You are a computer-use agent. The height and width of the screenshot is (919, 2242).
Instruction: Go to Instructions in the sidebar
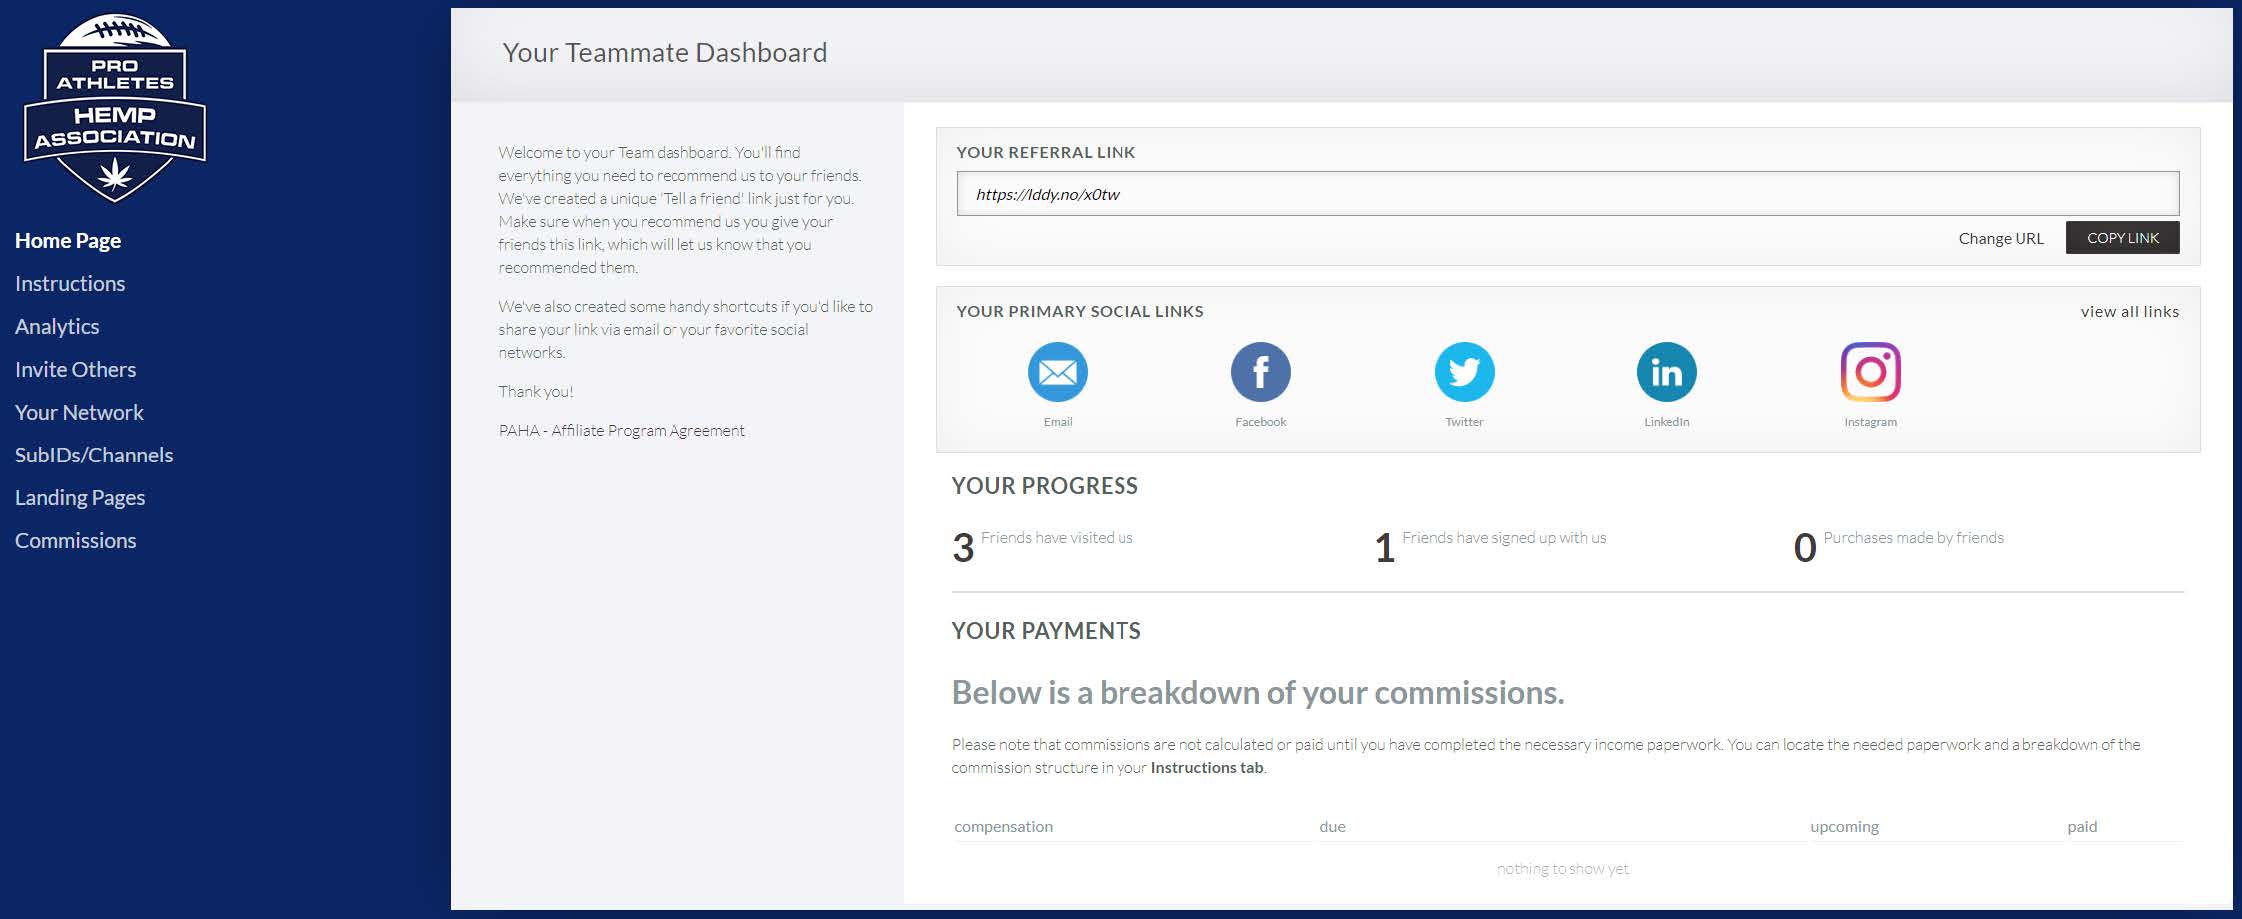pyautogui.click(x=70, y=284)
